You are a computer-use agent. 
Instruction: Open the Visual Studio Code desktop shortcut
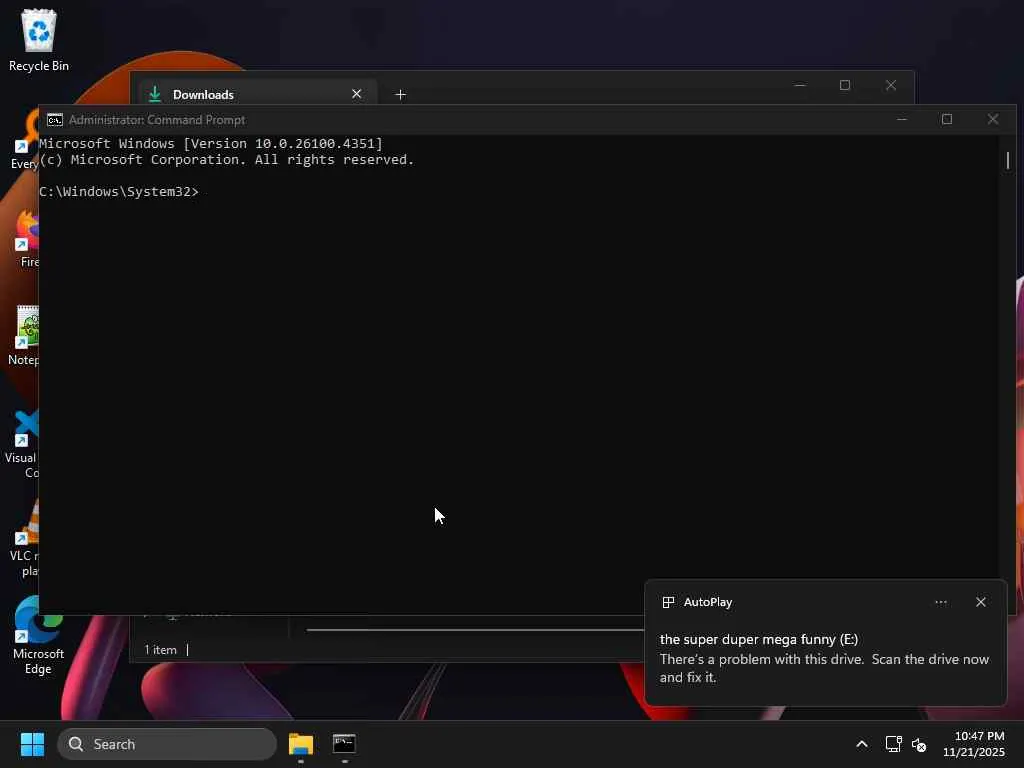(x=22, y=441)
